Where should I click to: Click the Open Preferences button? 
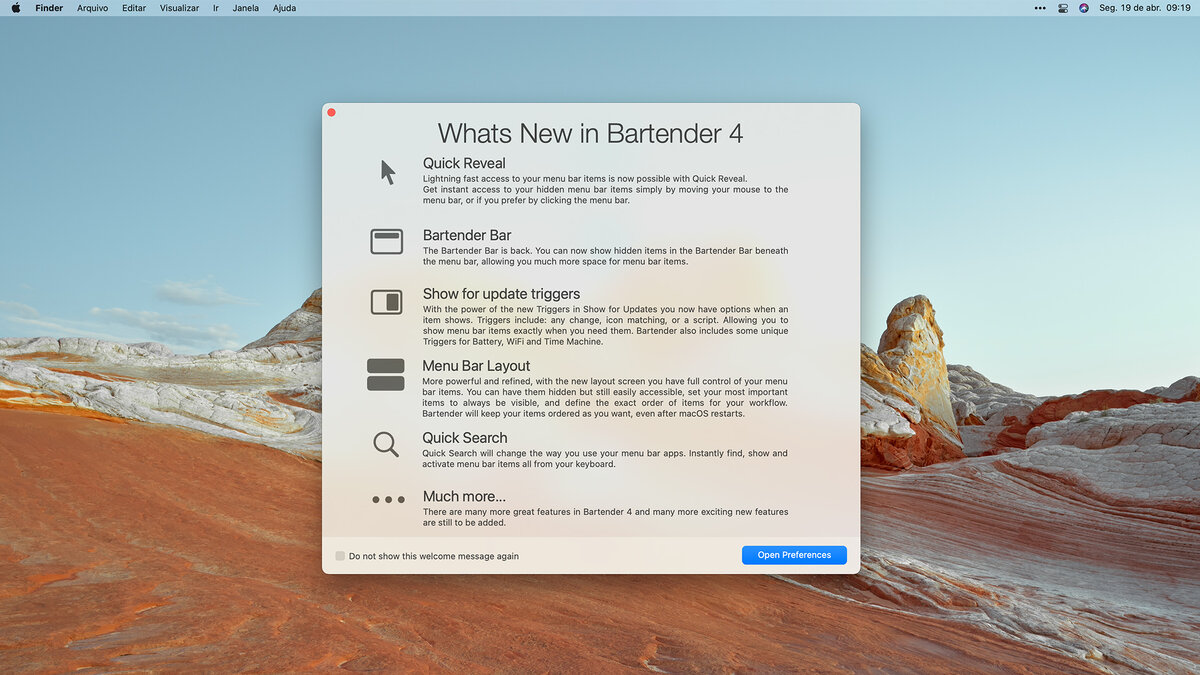pyautogui.click(x=794, y=555)
